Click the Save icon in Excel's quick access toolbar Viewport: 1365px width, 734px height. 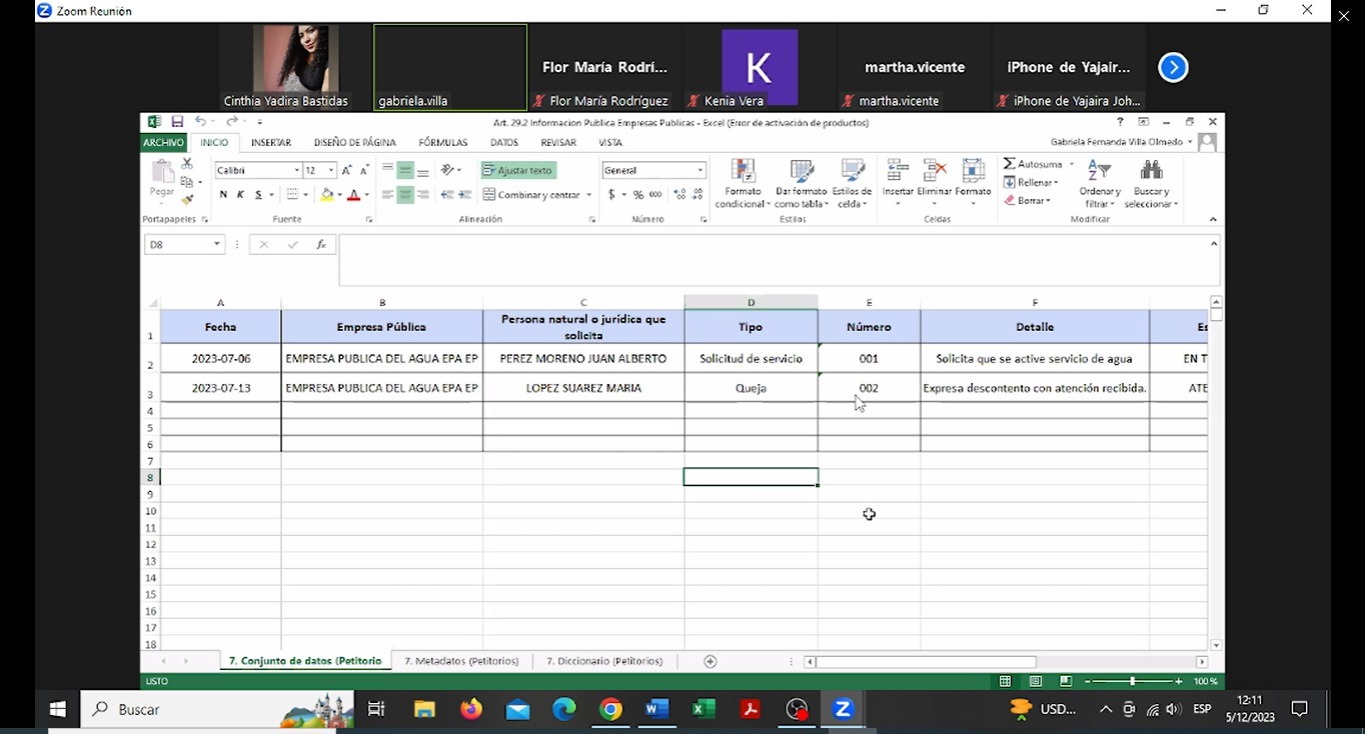[177, 122]
